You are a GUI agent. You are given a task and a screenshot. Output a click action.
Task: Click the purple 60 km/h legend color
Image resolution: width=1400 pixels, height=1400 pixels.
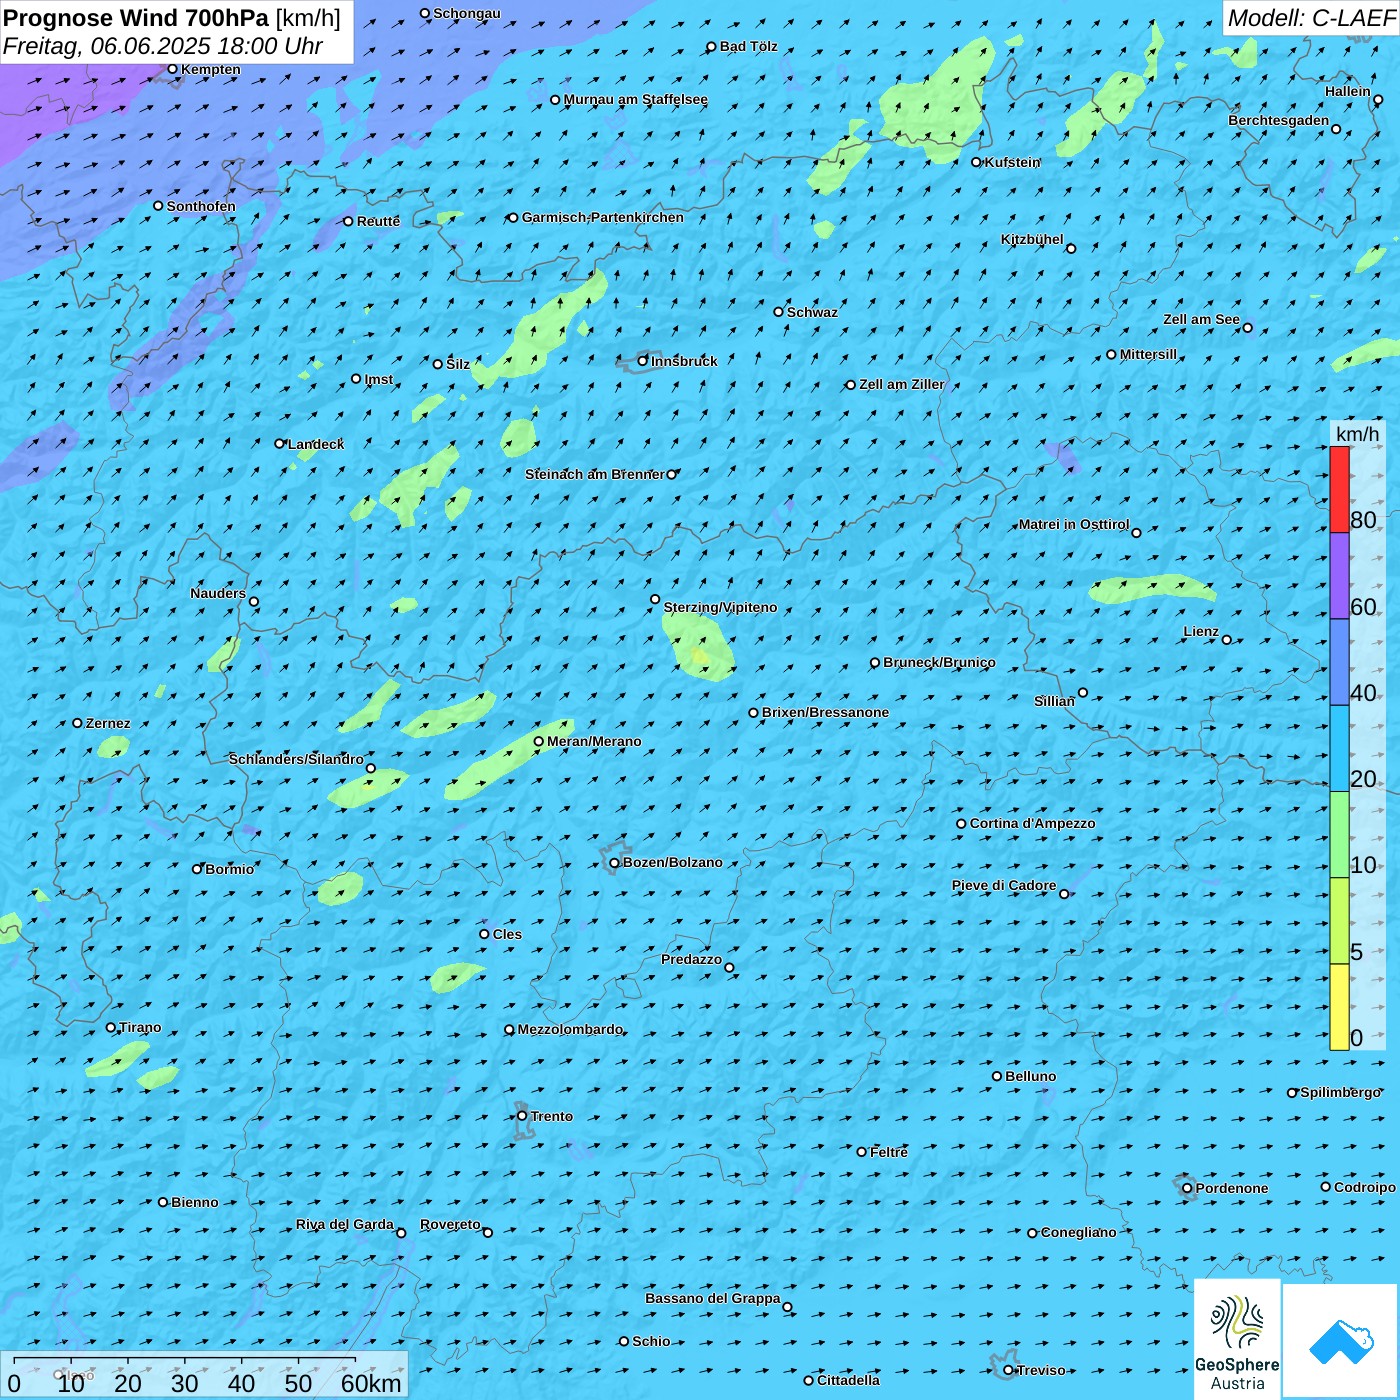(1339, 576)
